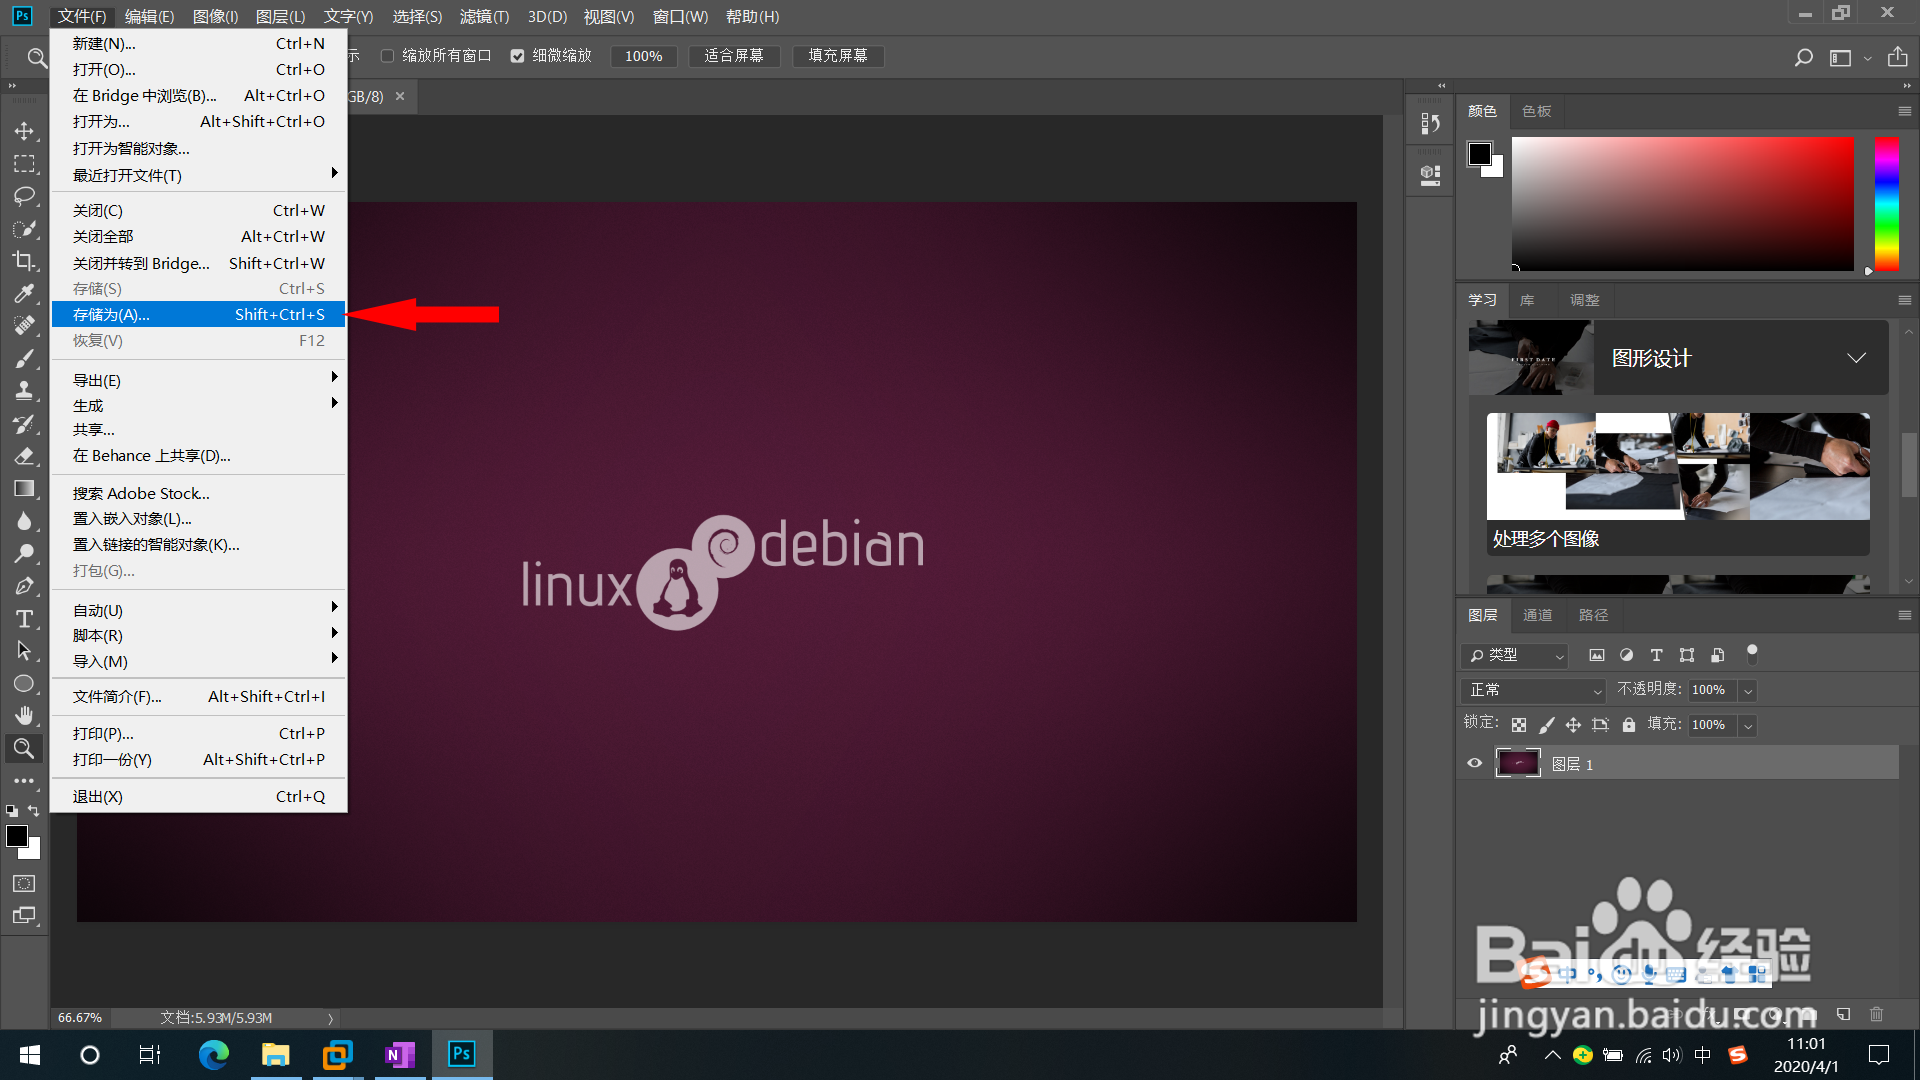Select the Eraser tool
1920x1080 pixels.
(24, 456)
